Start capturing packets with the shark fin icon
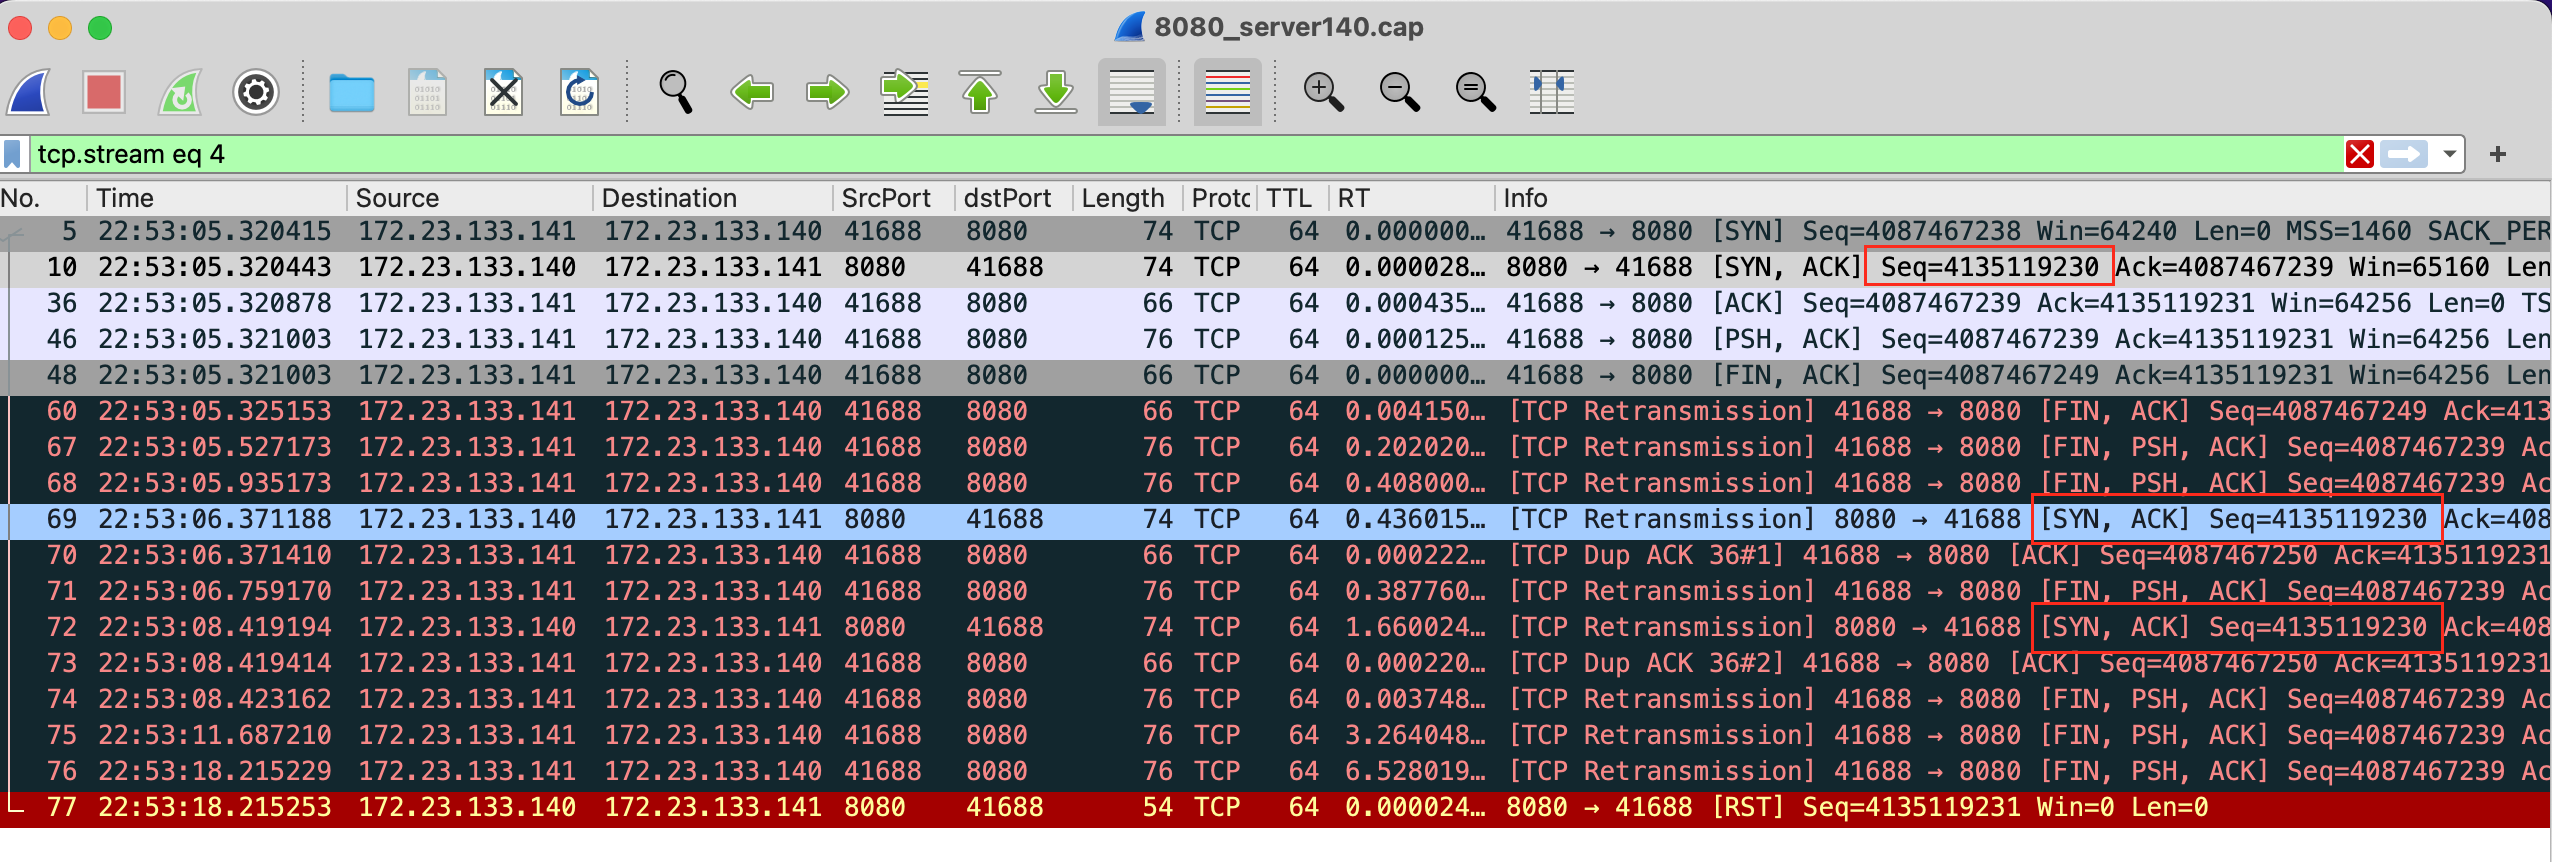This screenshot has width=2552, height=862. 29,93
